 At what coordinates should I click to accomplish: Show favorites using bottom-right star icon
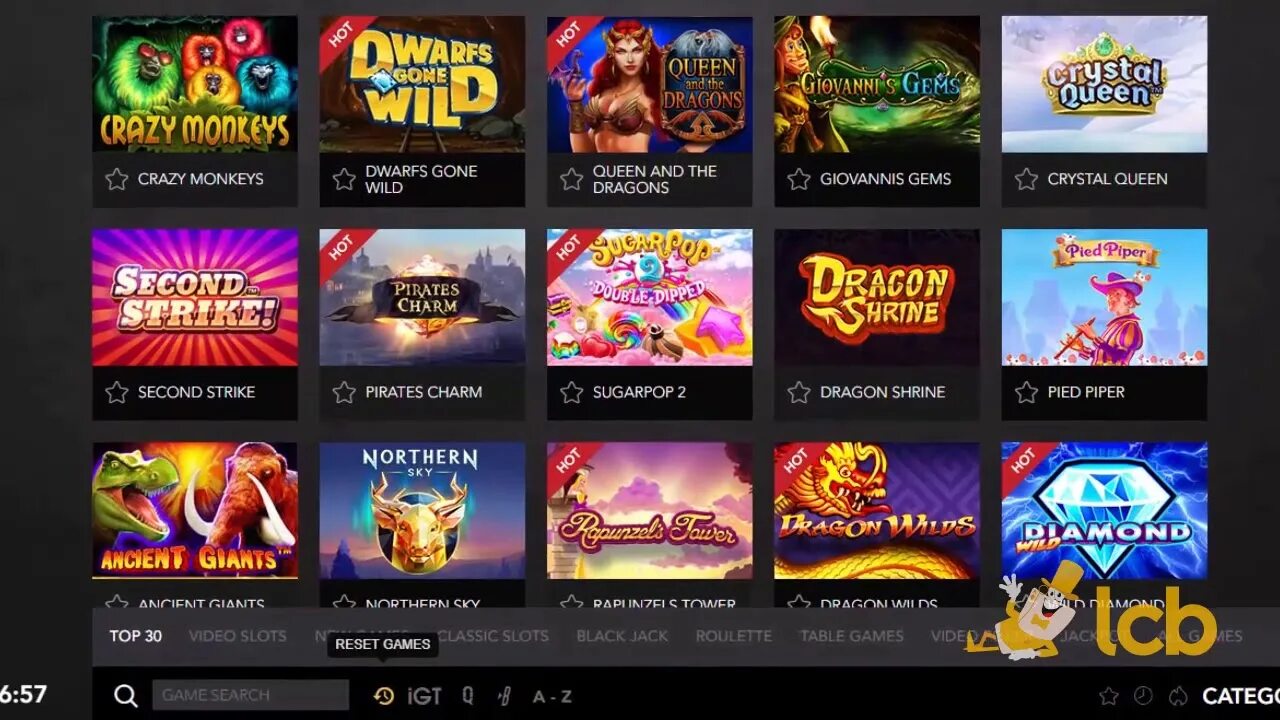click(1109, 696)
